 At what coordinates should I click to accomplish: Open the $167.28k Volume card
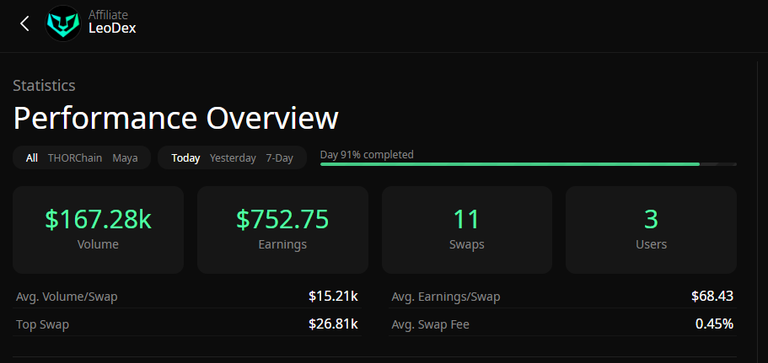[x=98, y=230]
